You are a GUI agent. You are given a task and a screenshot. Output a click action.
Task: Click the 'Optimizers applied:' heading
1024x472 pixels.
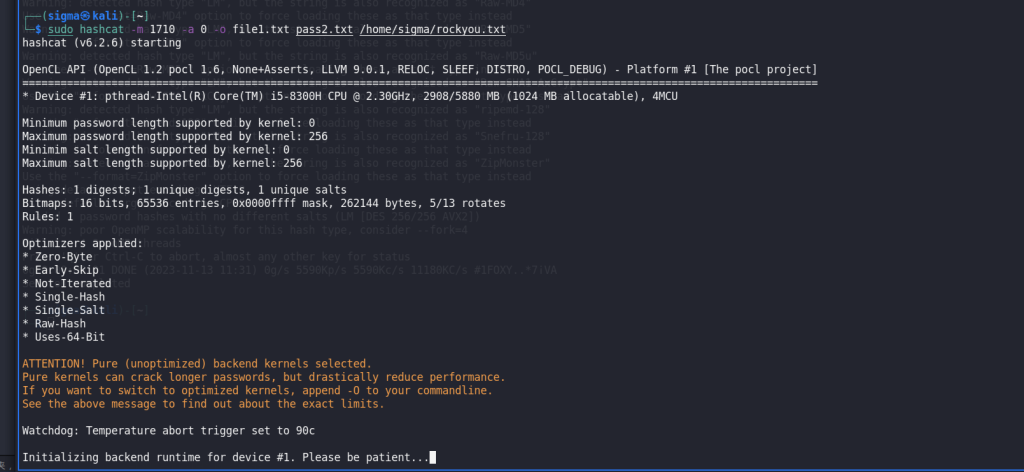82,244
